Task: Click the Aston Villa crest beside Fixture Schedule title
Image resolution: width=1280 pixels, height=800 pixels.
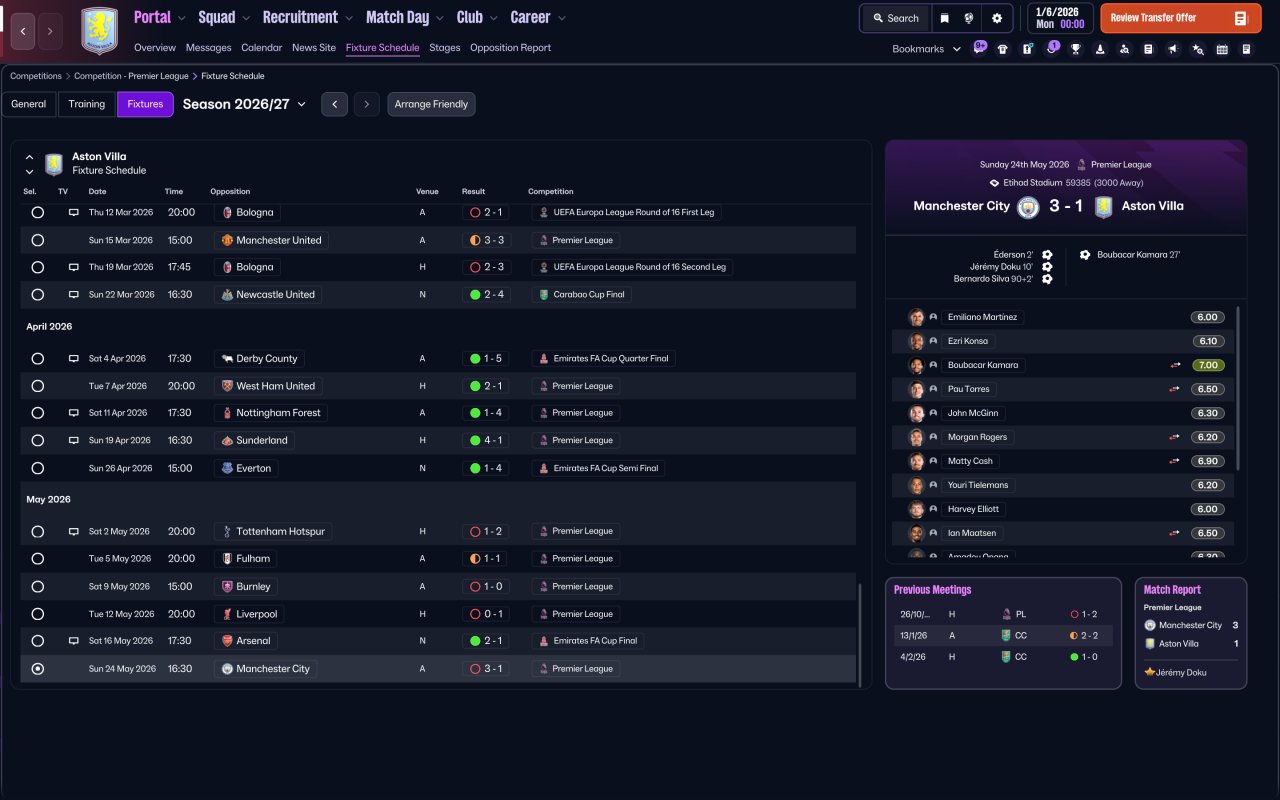Action: coord(54,163)
